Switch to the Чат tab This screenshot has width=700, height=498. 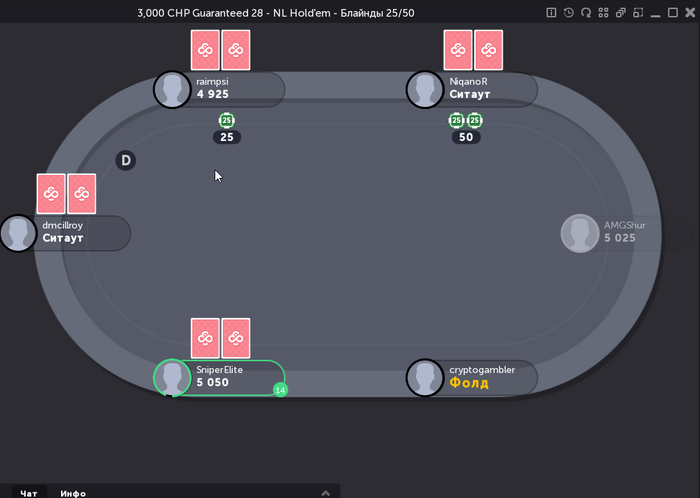click(x=29, y=493)
